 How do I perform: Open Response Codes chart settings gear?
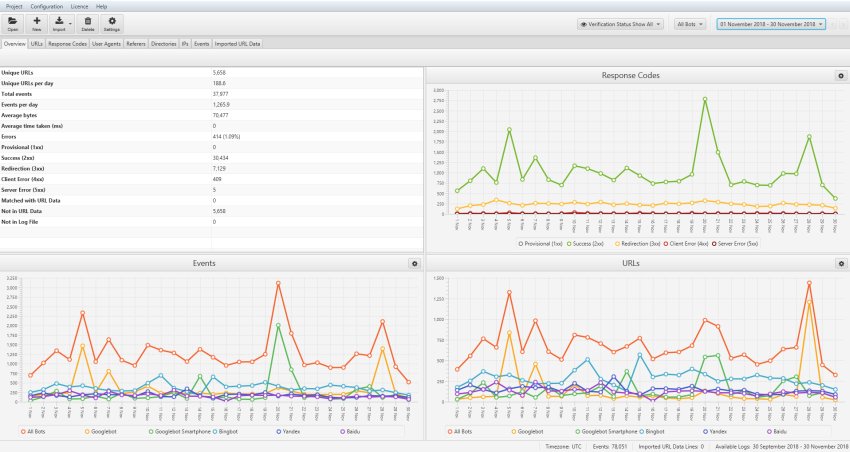840,75
